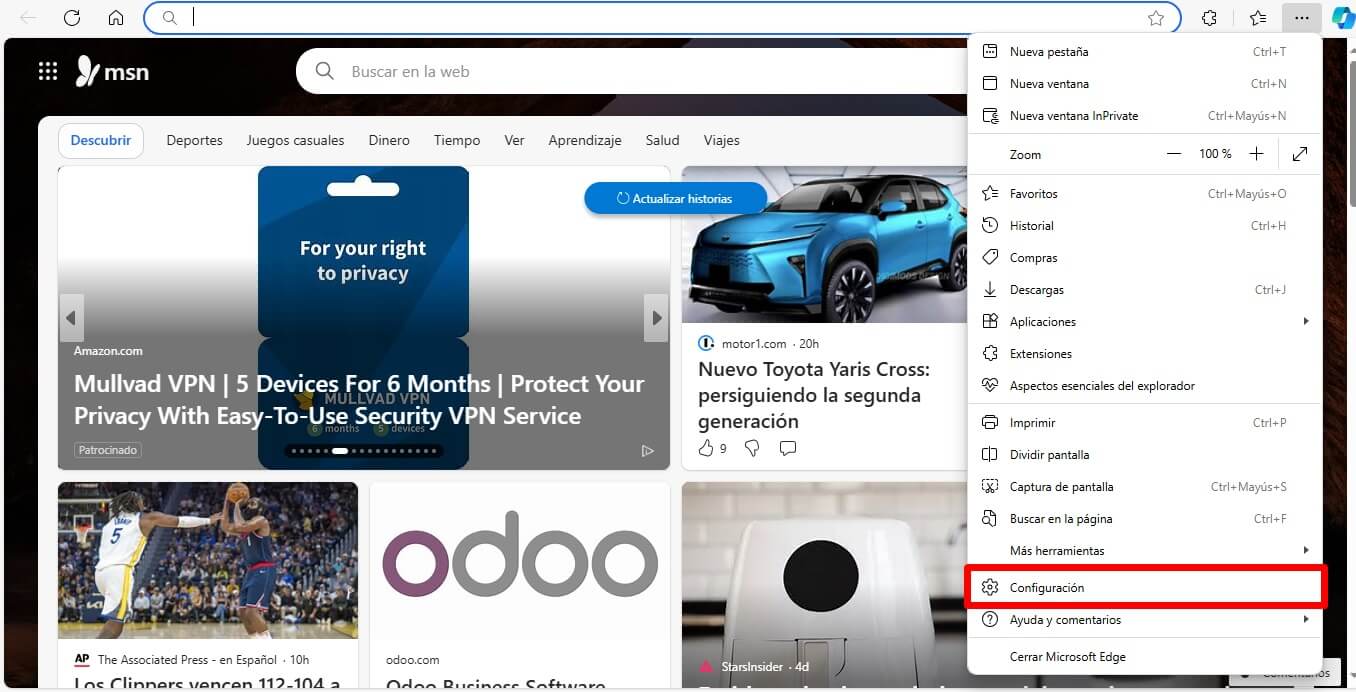Open Compras from the menu
This screenshot has height=692, width=1356.
coord(1146,258)
